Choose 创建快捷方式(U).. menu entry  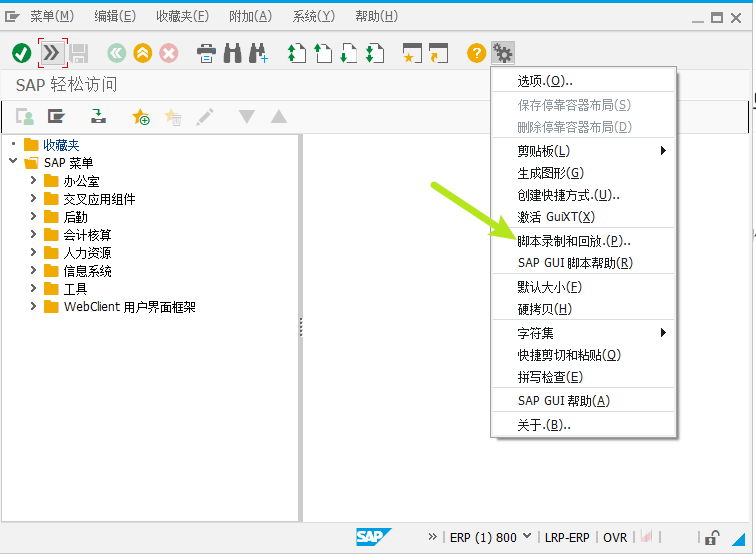583,195
